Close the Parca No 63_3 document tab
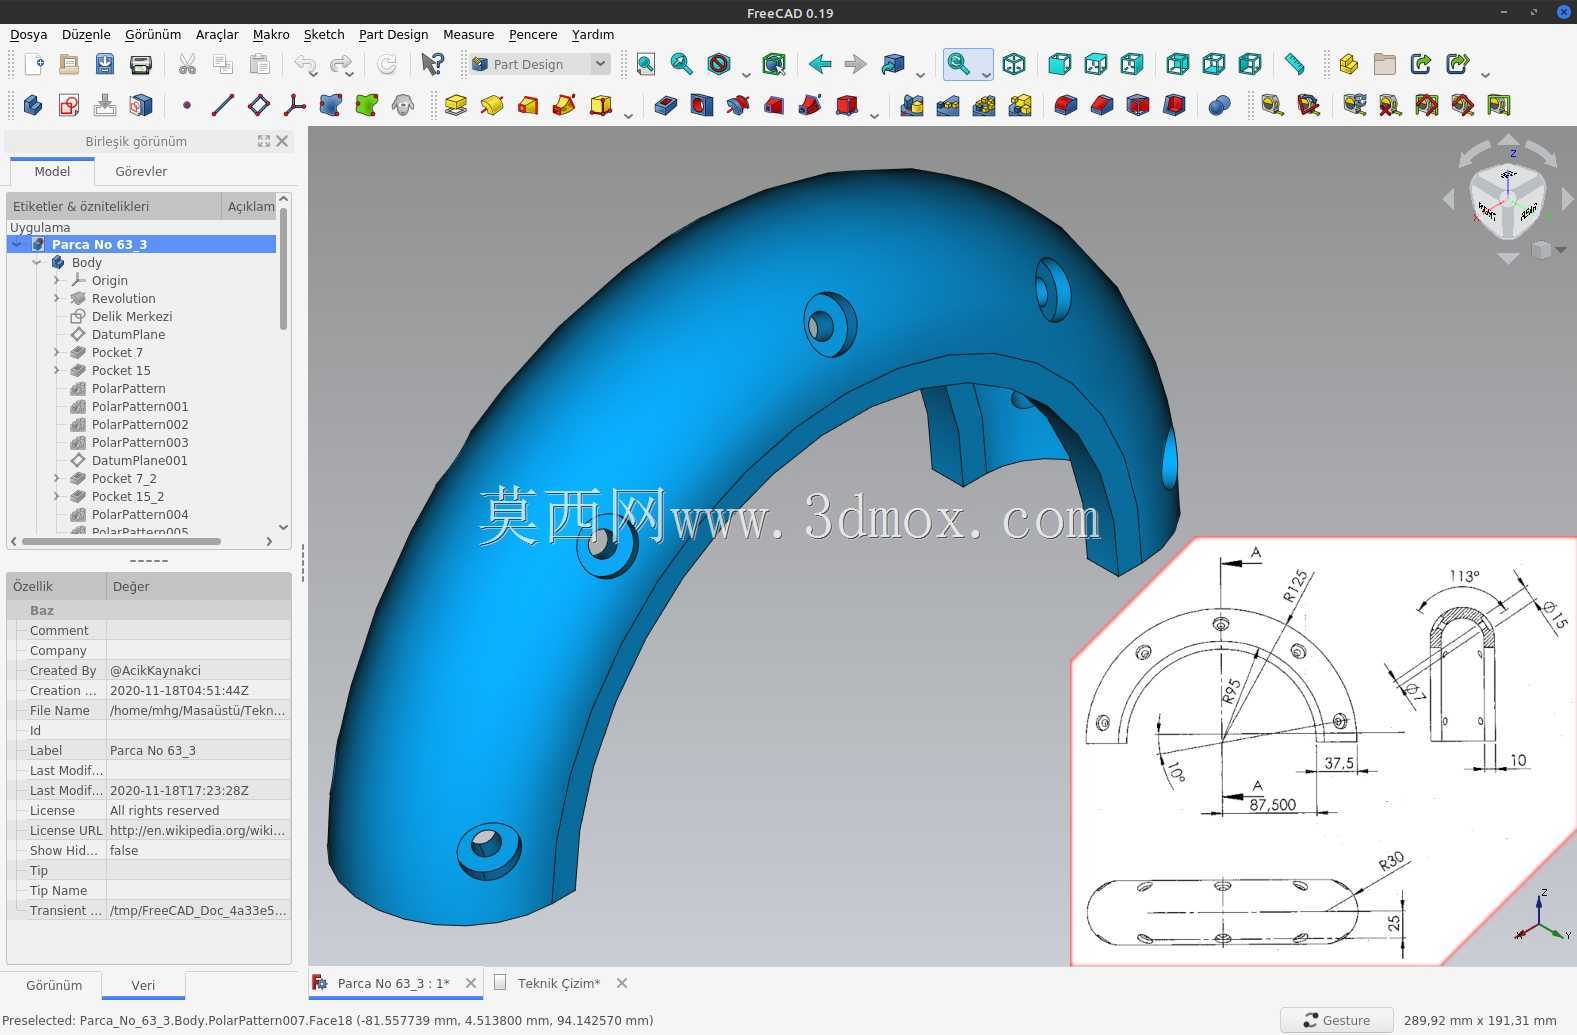Image resolution: width=1577 pixels, height=1035 pixels. pos(471,983)
